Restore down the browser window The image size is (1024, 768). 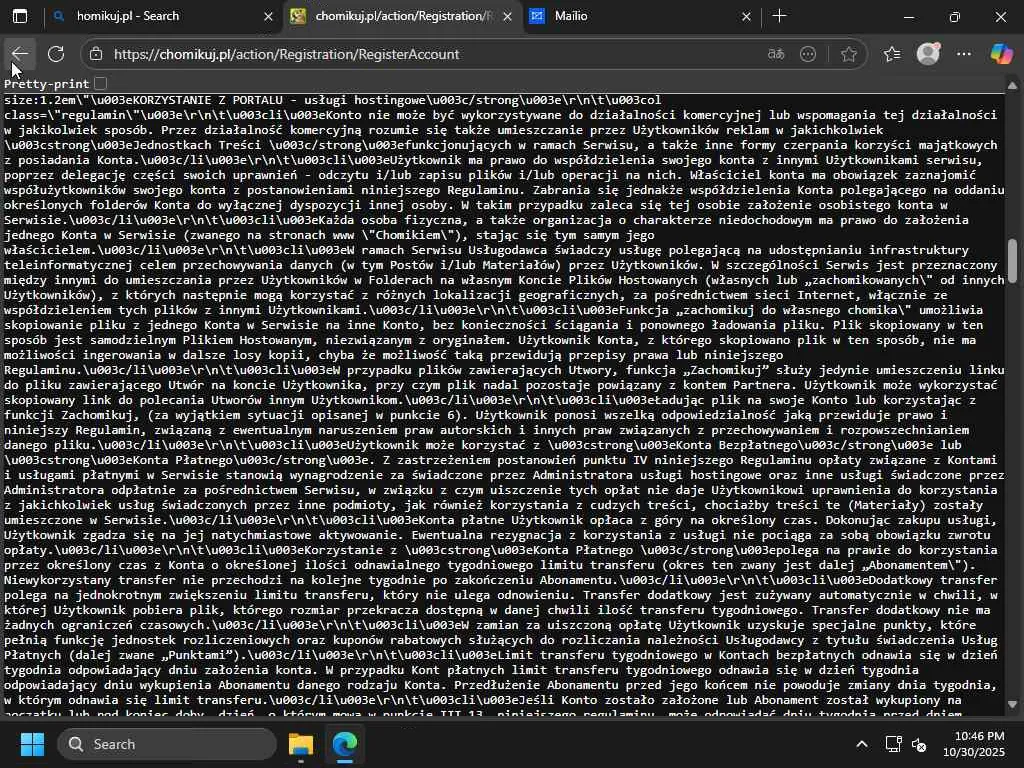[x=954, y=16]
